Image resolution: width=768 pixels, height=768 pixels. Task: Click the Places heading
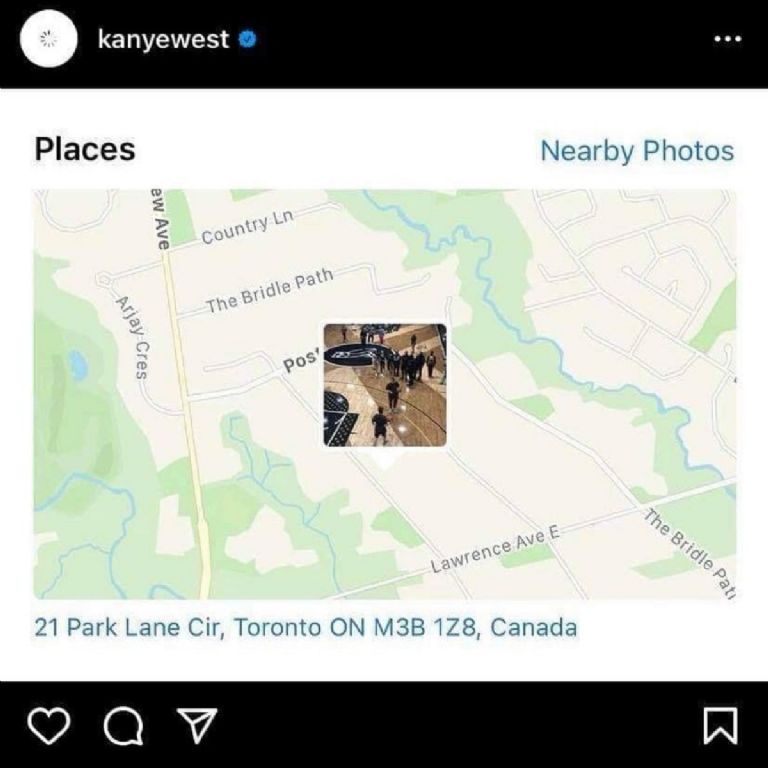coord(85,149)
